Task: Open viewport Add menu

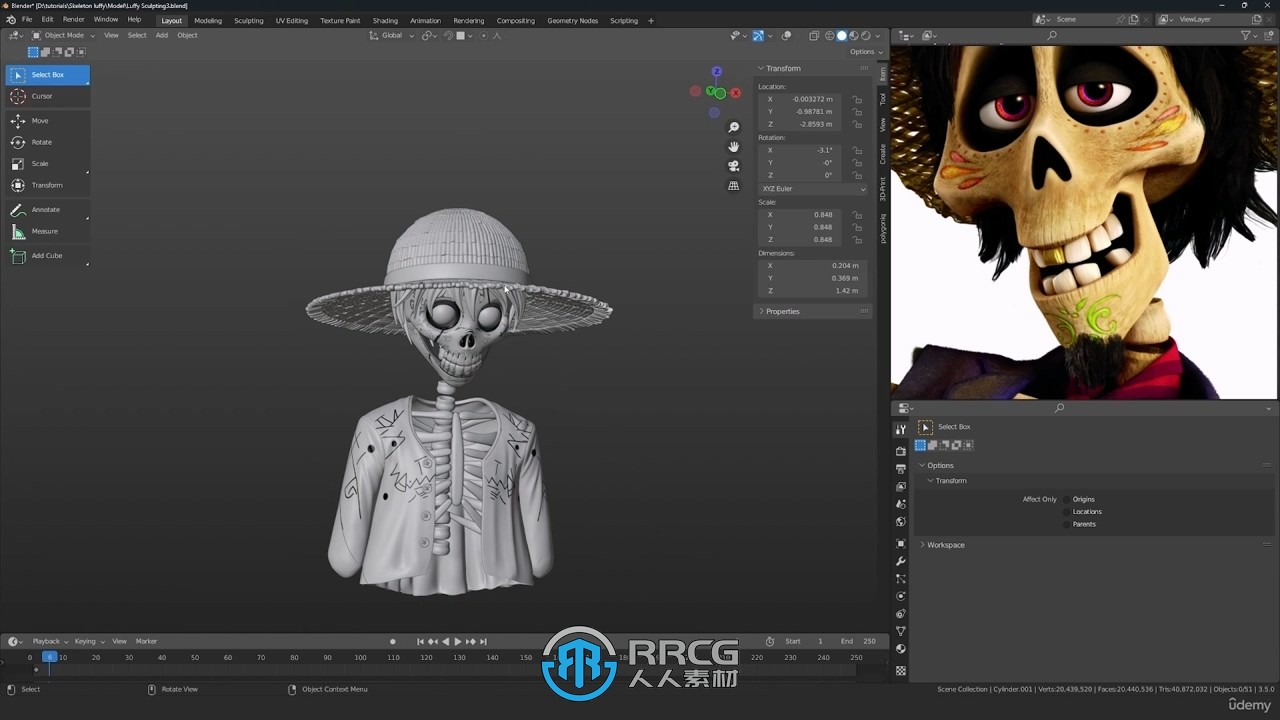Action: coord(162,36)
